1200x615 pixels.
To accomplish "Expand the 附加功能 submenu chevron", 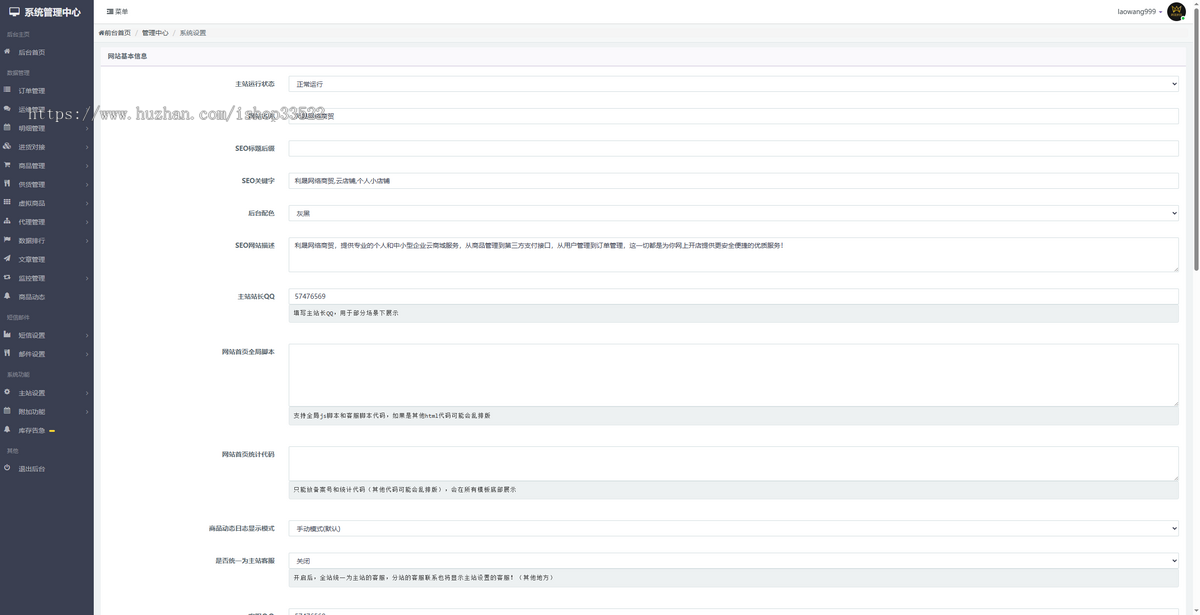I will pyautogui.click(x=87, y=412).
